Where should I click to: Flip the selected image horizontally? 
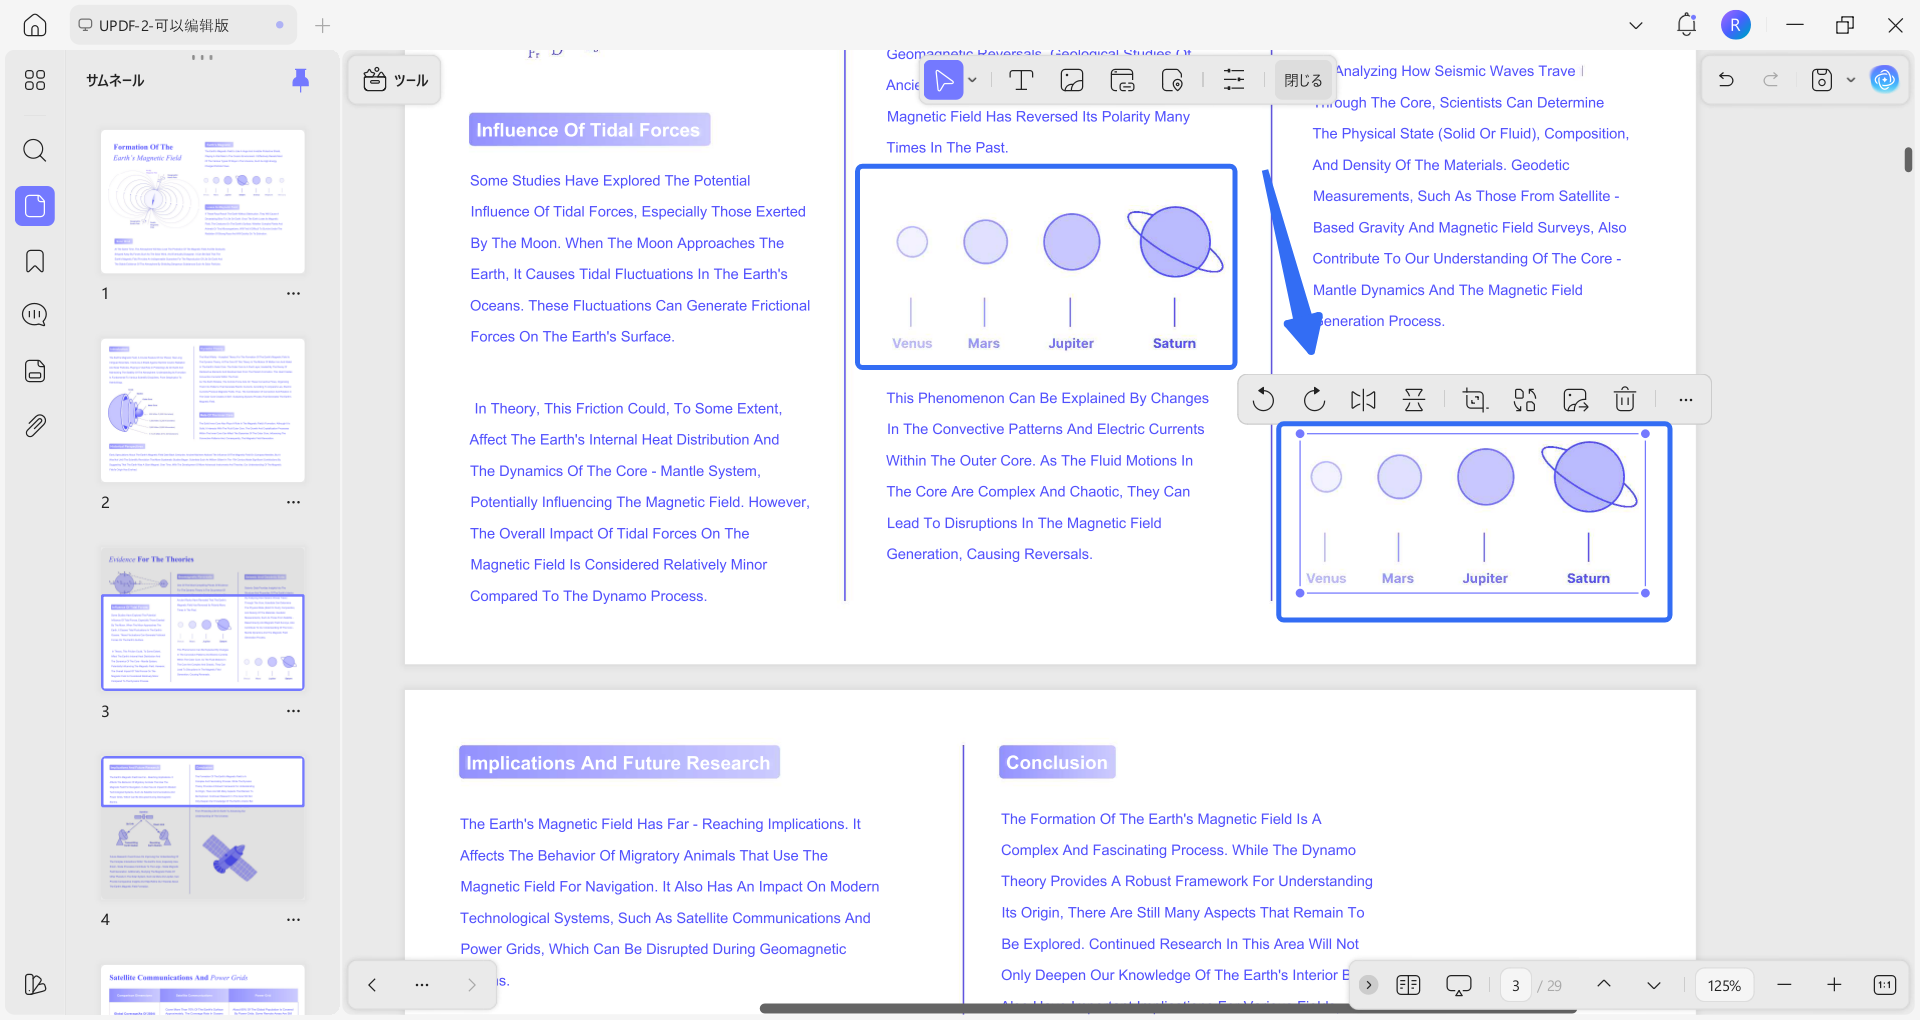(1363, 399)
